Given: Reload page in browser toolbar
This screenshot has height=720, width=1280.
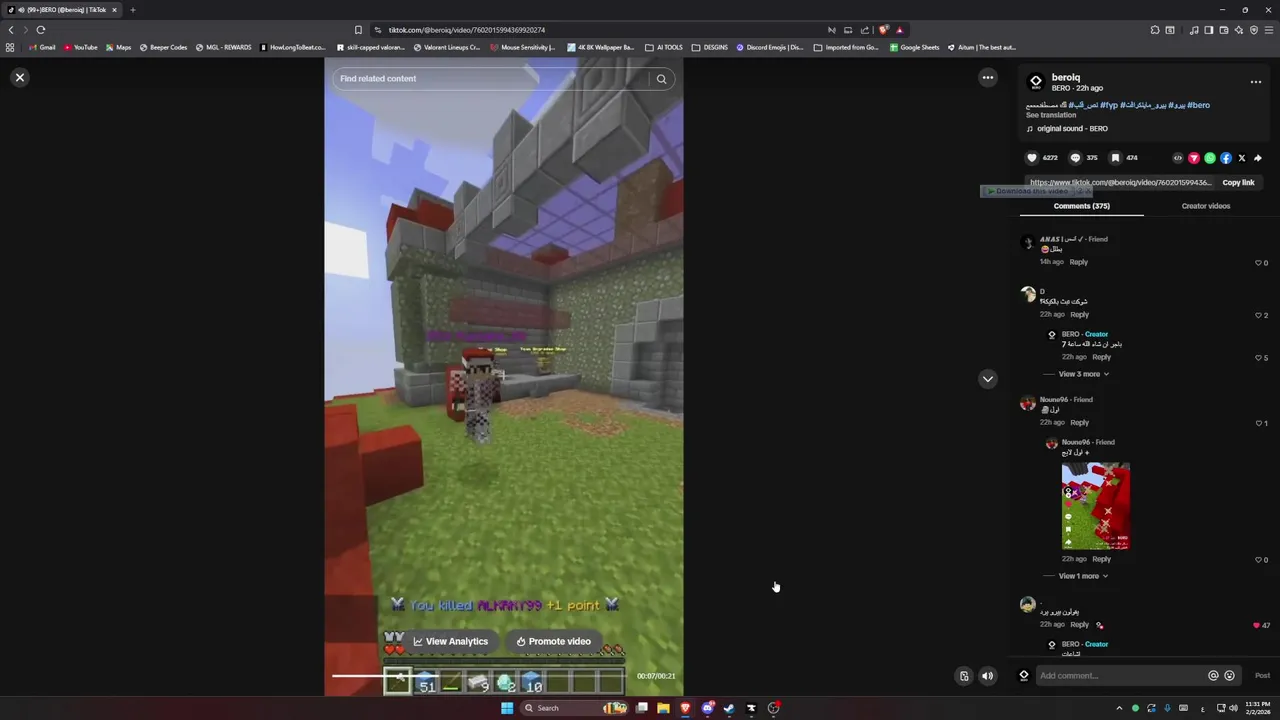Looking at the screenshot, I should tap(41, 30).
